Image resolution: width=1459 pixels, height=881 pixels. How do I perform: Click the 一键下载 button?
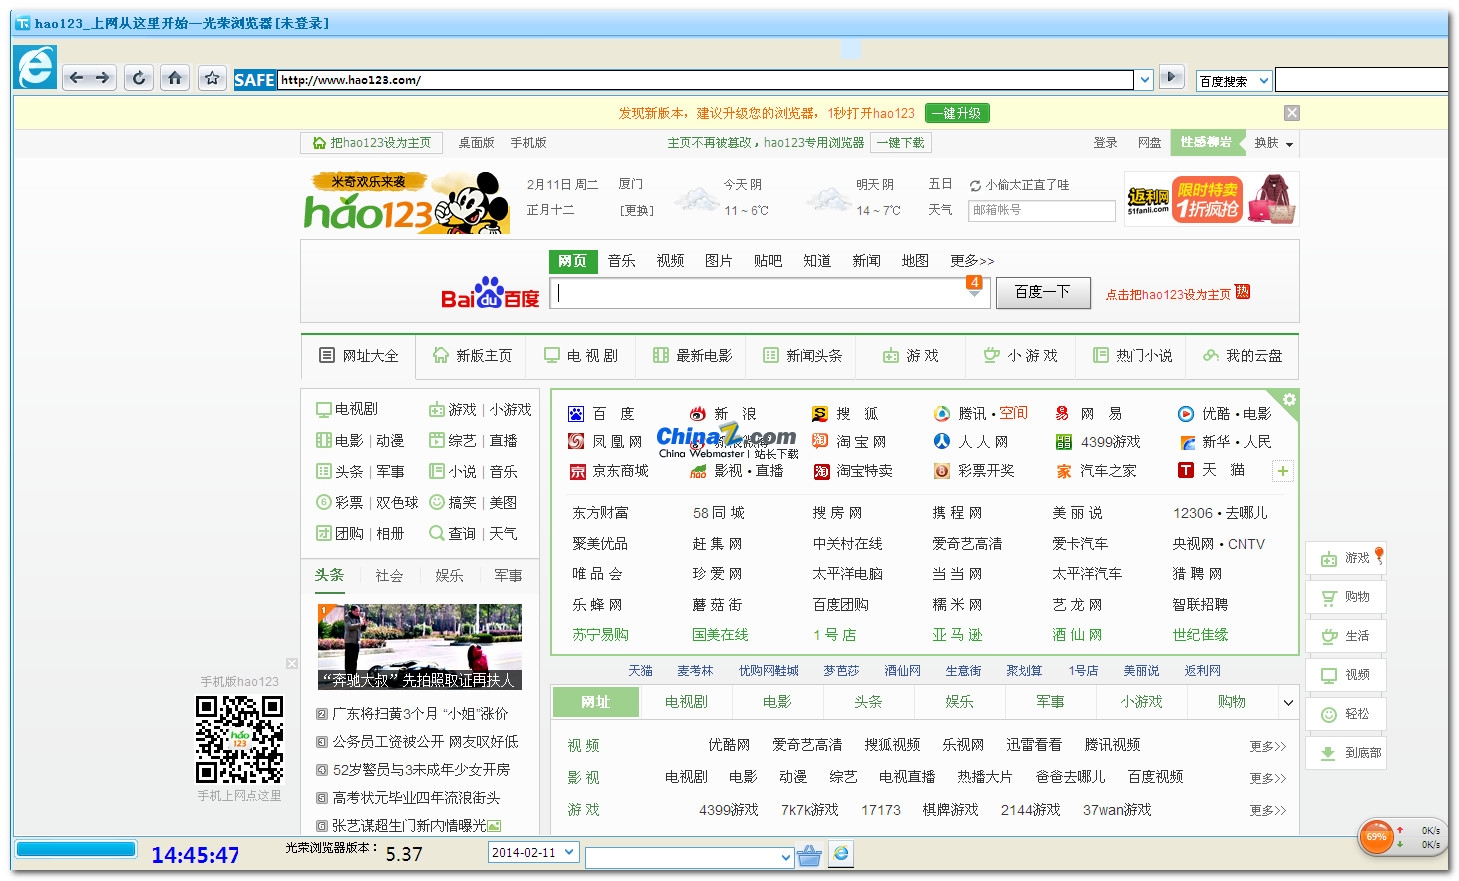tap(901, 143)
